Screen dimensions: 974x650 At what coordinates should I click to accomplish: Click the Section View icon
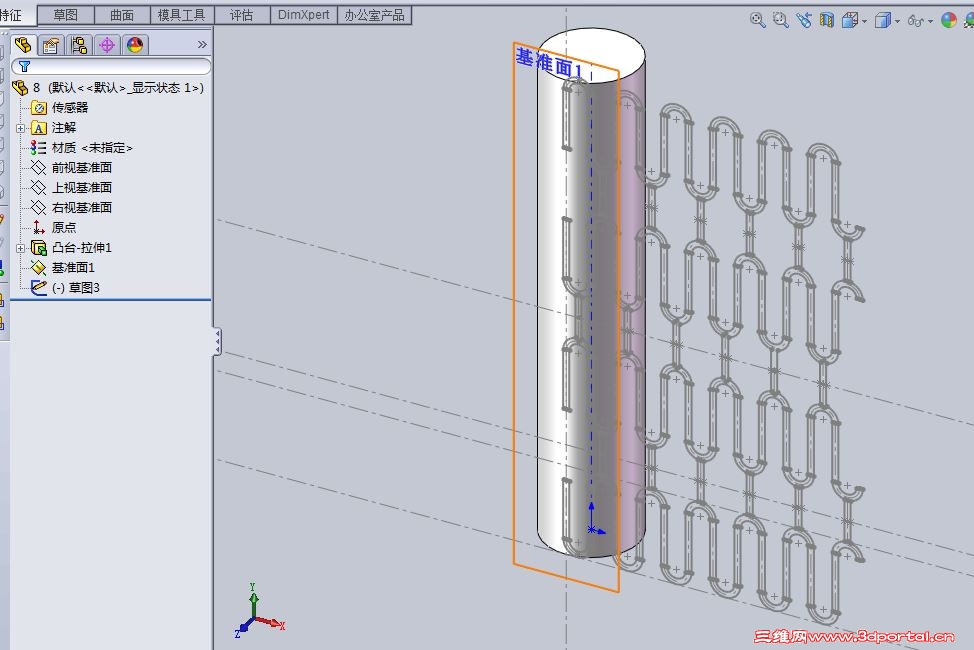[827, 20]
